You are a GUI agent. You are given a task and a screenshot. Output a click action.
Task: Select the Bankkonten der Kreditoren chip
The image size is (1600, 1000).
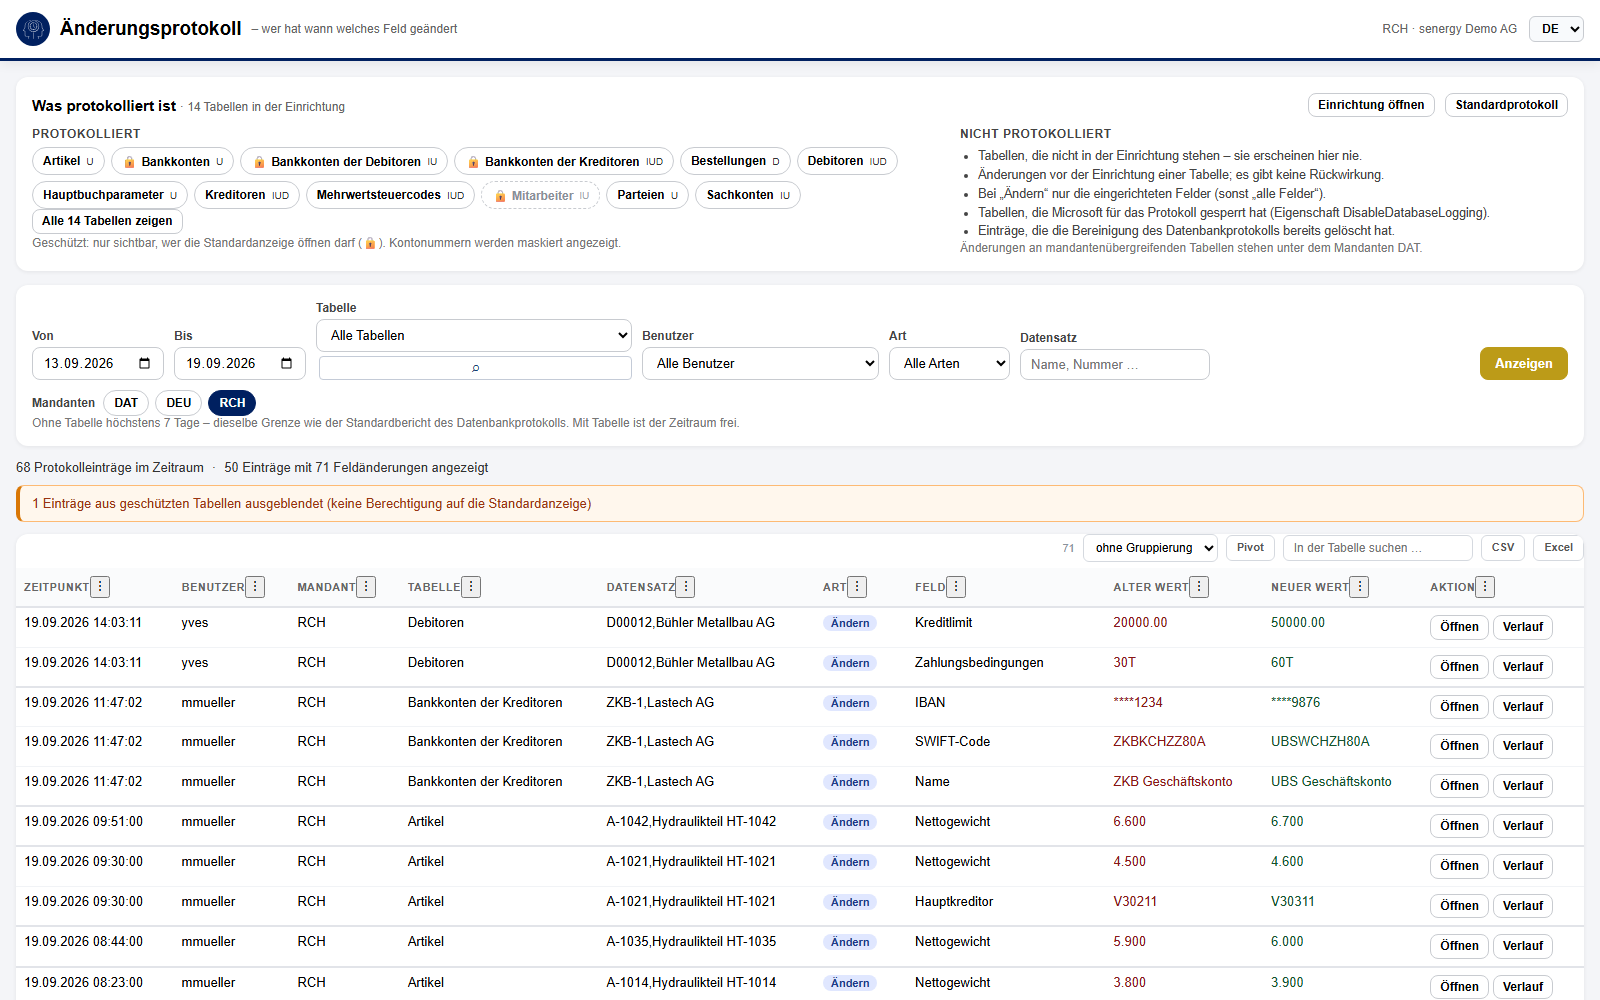(x=564, y=161)
